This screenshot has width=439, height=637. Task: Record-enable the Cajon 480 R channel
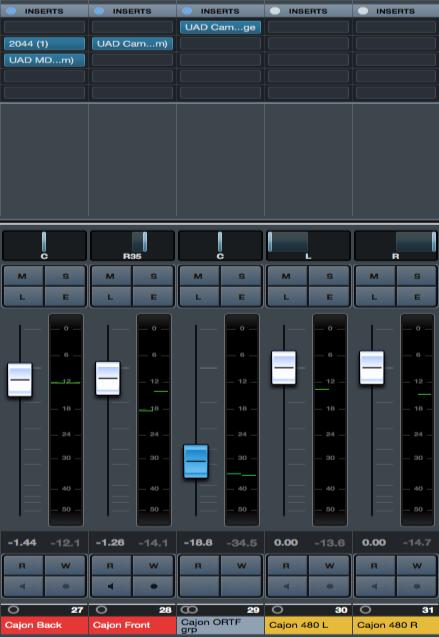417,586
